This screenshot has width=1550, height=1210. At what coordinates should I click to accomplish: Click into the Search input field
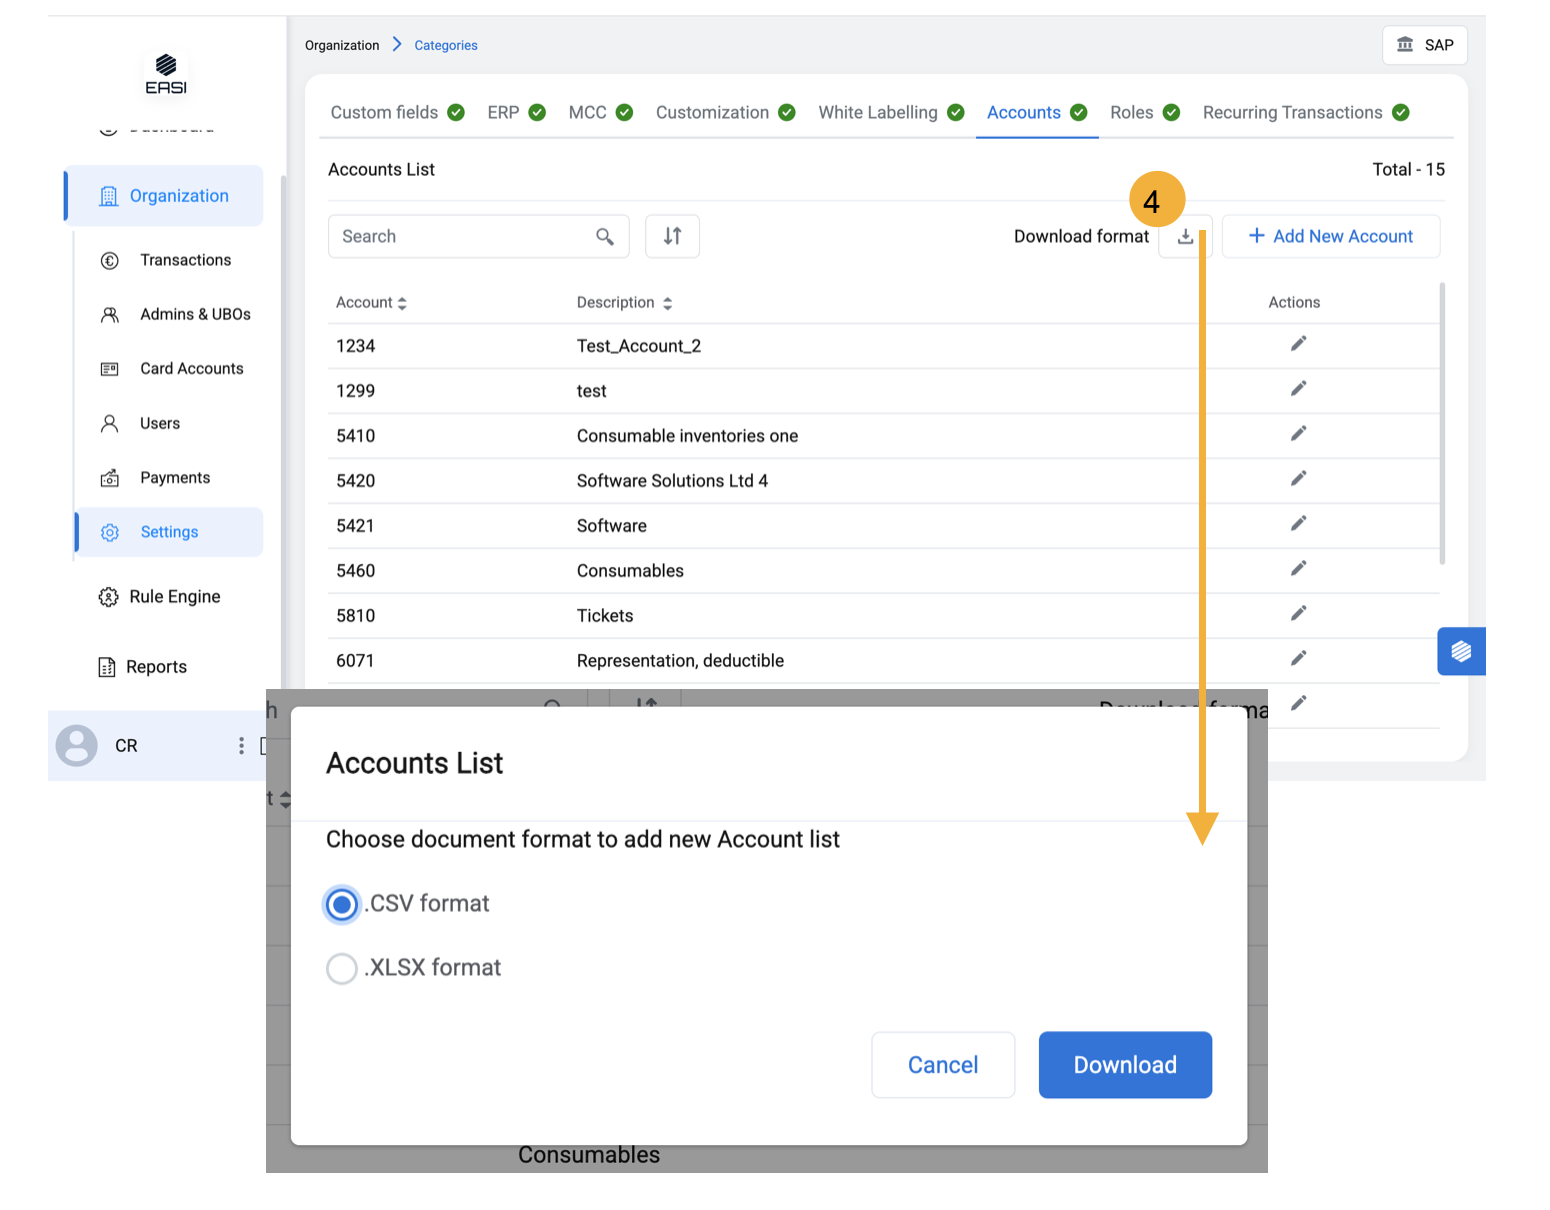460,237
